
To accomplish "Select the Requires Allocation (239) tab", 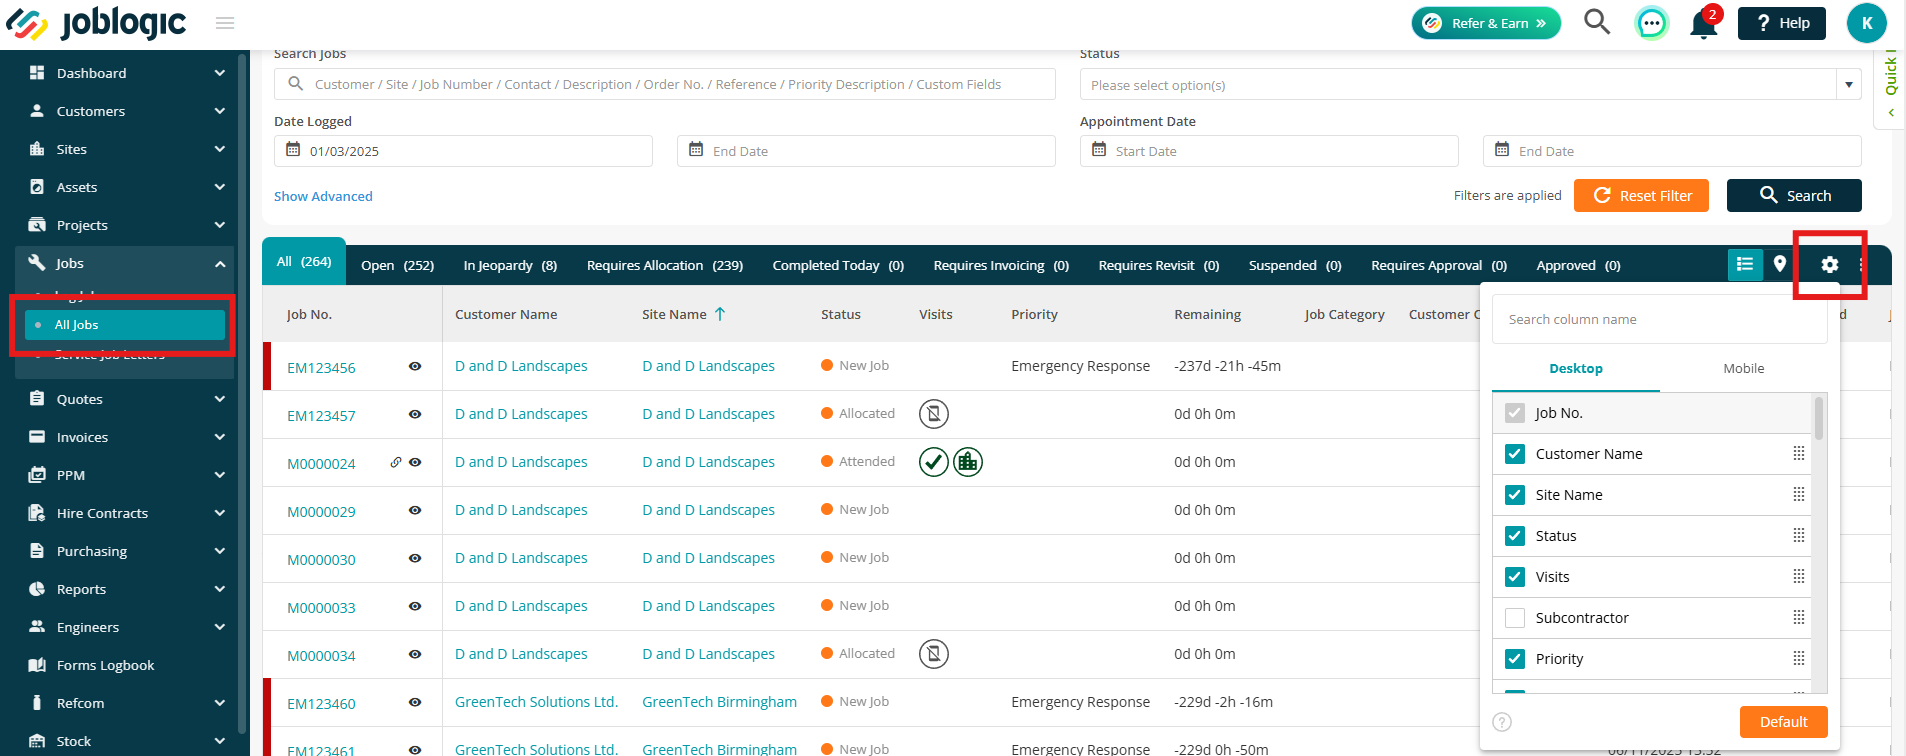I will click(x=665, y=265).
